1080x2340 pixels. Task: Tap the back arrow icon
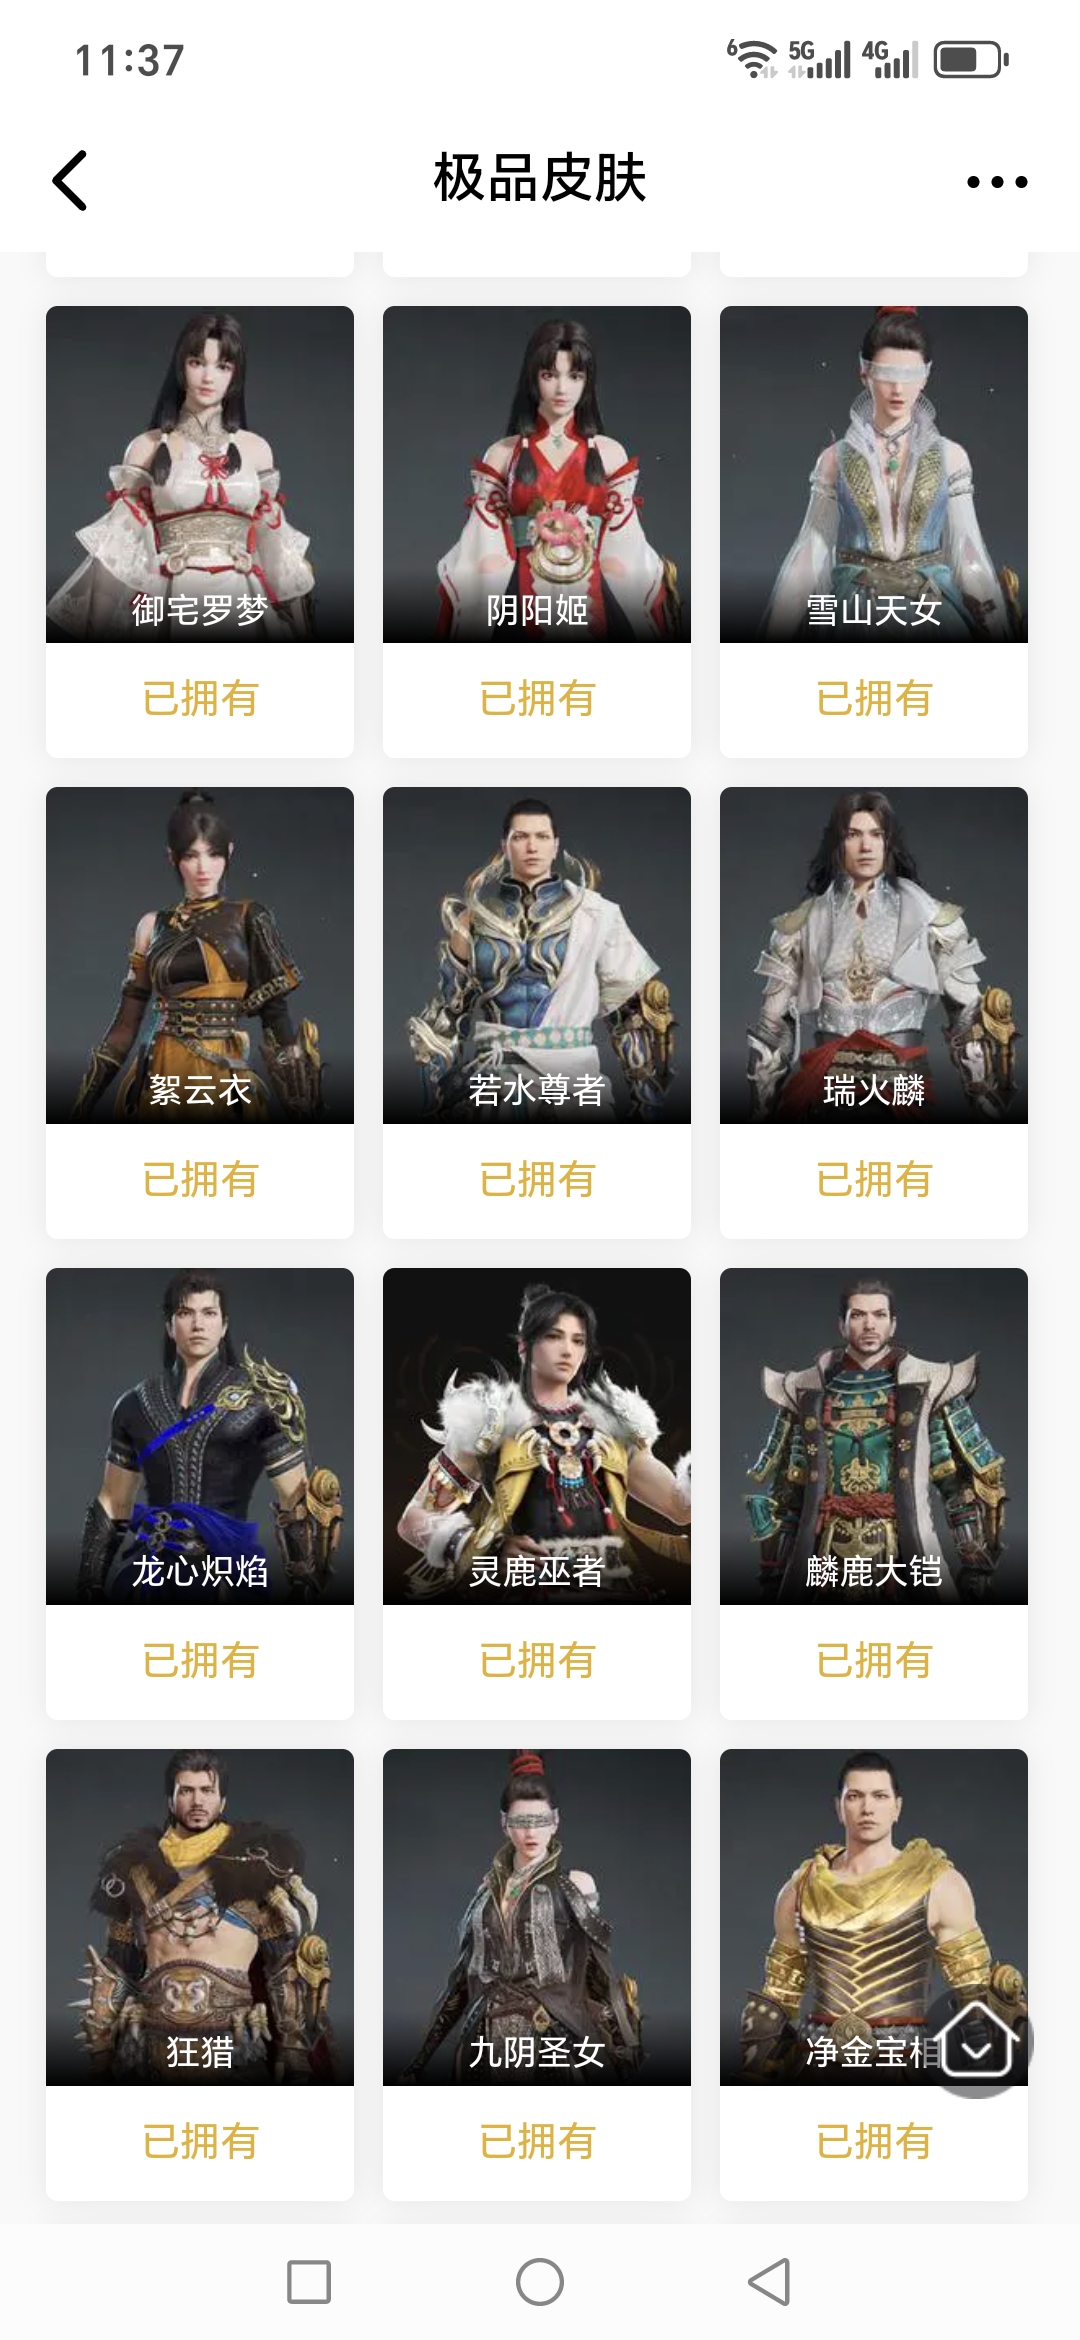tap(70, 181)
